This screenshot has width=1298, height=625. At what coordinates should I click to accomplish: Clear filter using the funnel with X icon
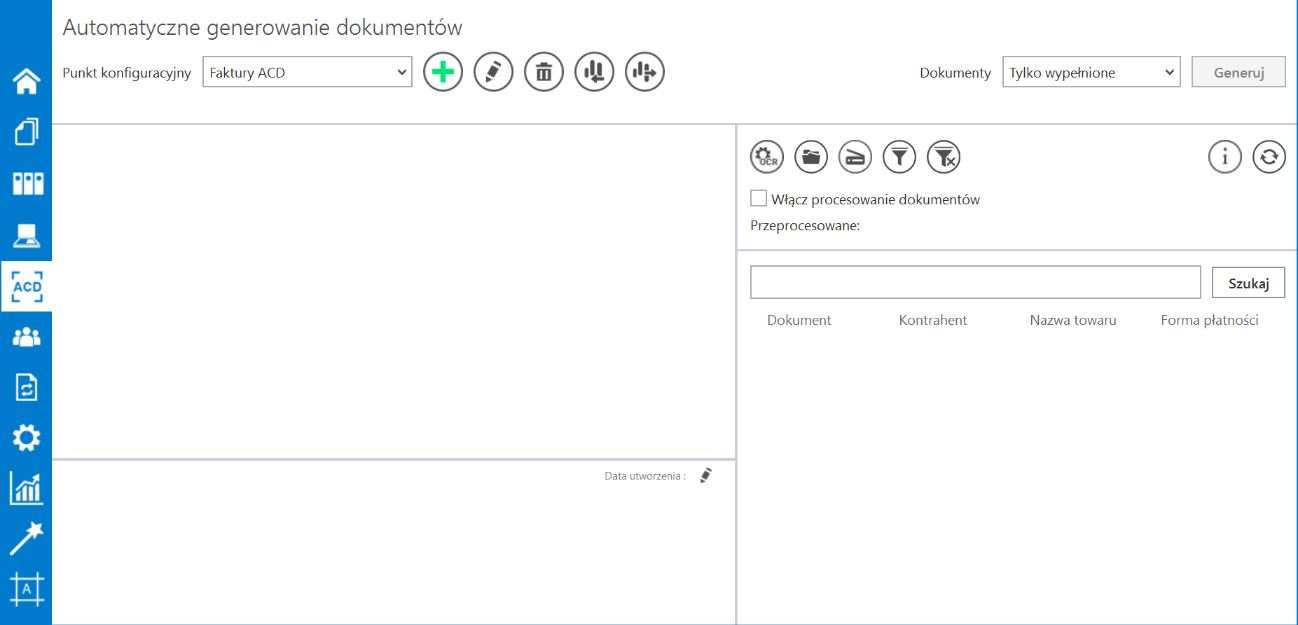[944, 156]
